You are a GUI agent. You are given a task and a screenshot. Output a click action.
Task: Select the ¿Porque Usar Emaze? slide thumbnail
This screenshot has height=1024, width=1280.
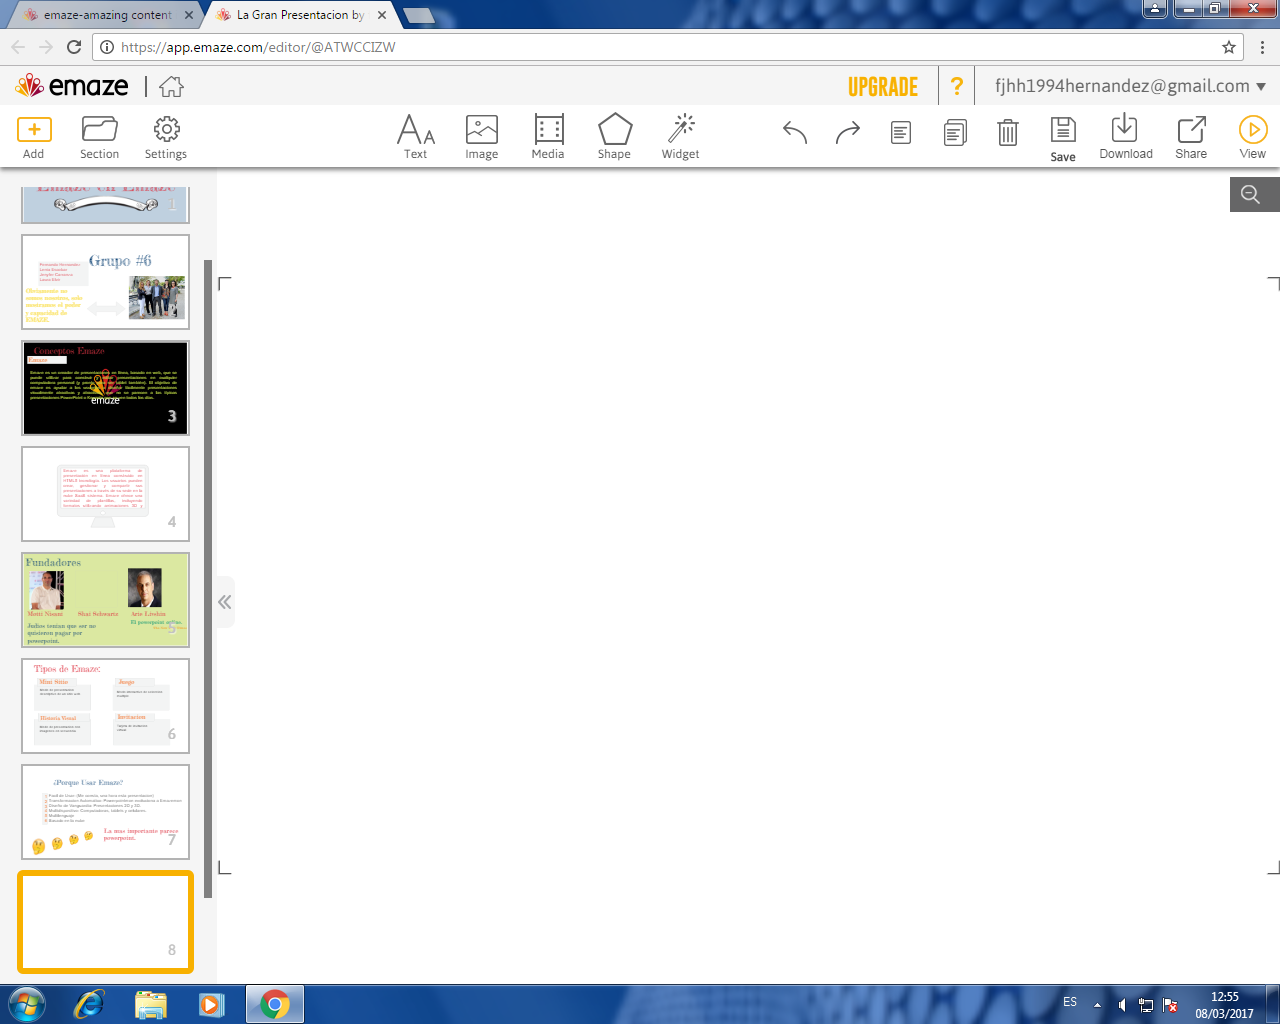105,812
